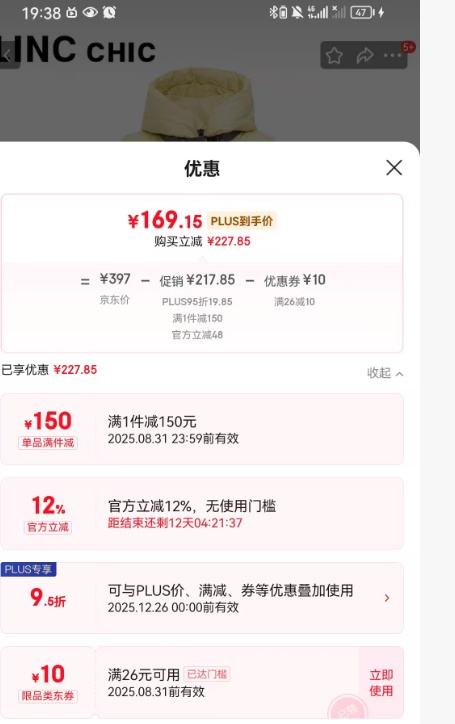The width and height of the screenshot is (455, 724).
Task: Tap the 单品满件减 label tag
Action: (48, 443)
